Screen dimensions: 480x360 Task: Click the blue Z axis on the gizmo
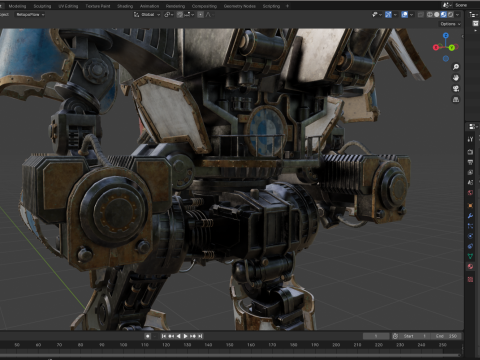click(x=446, y=35)
